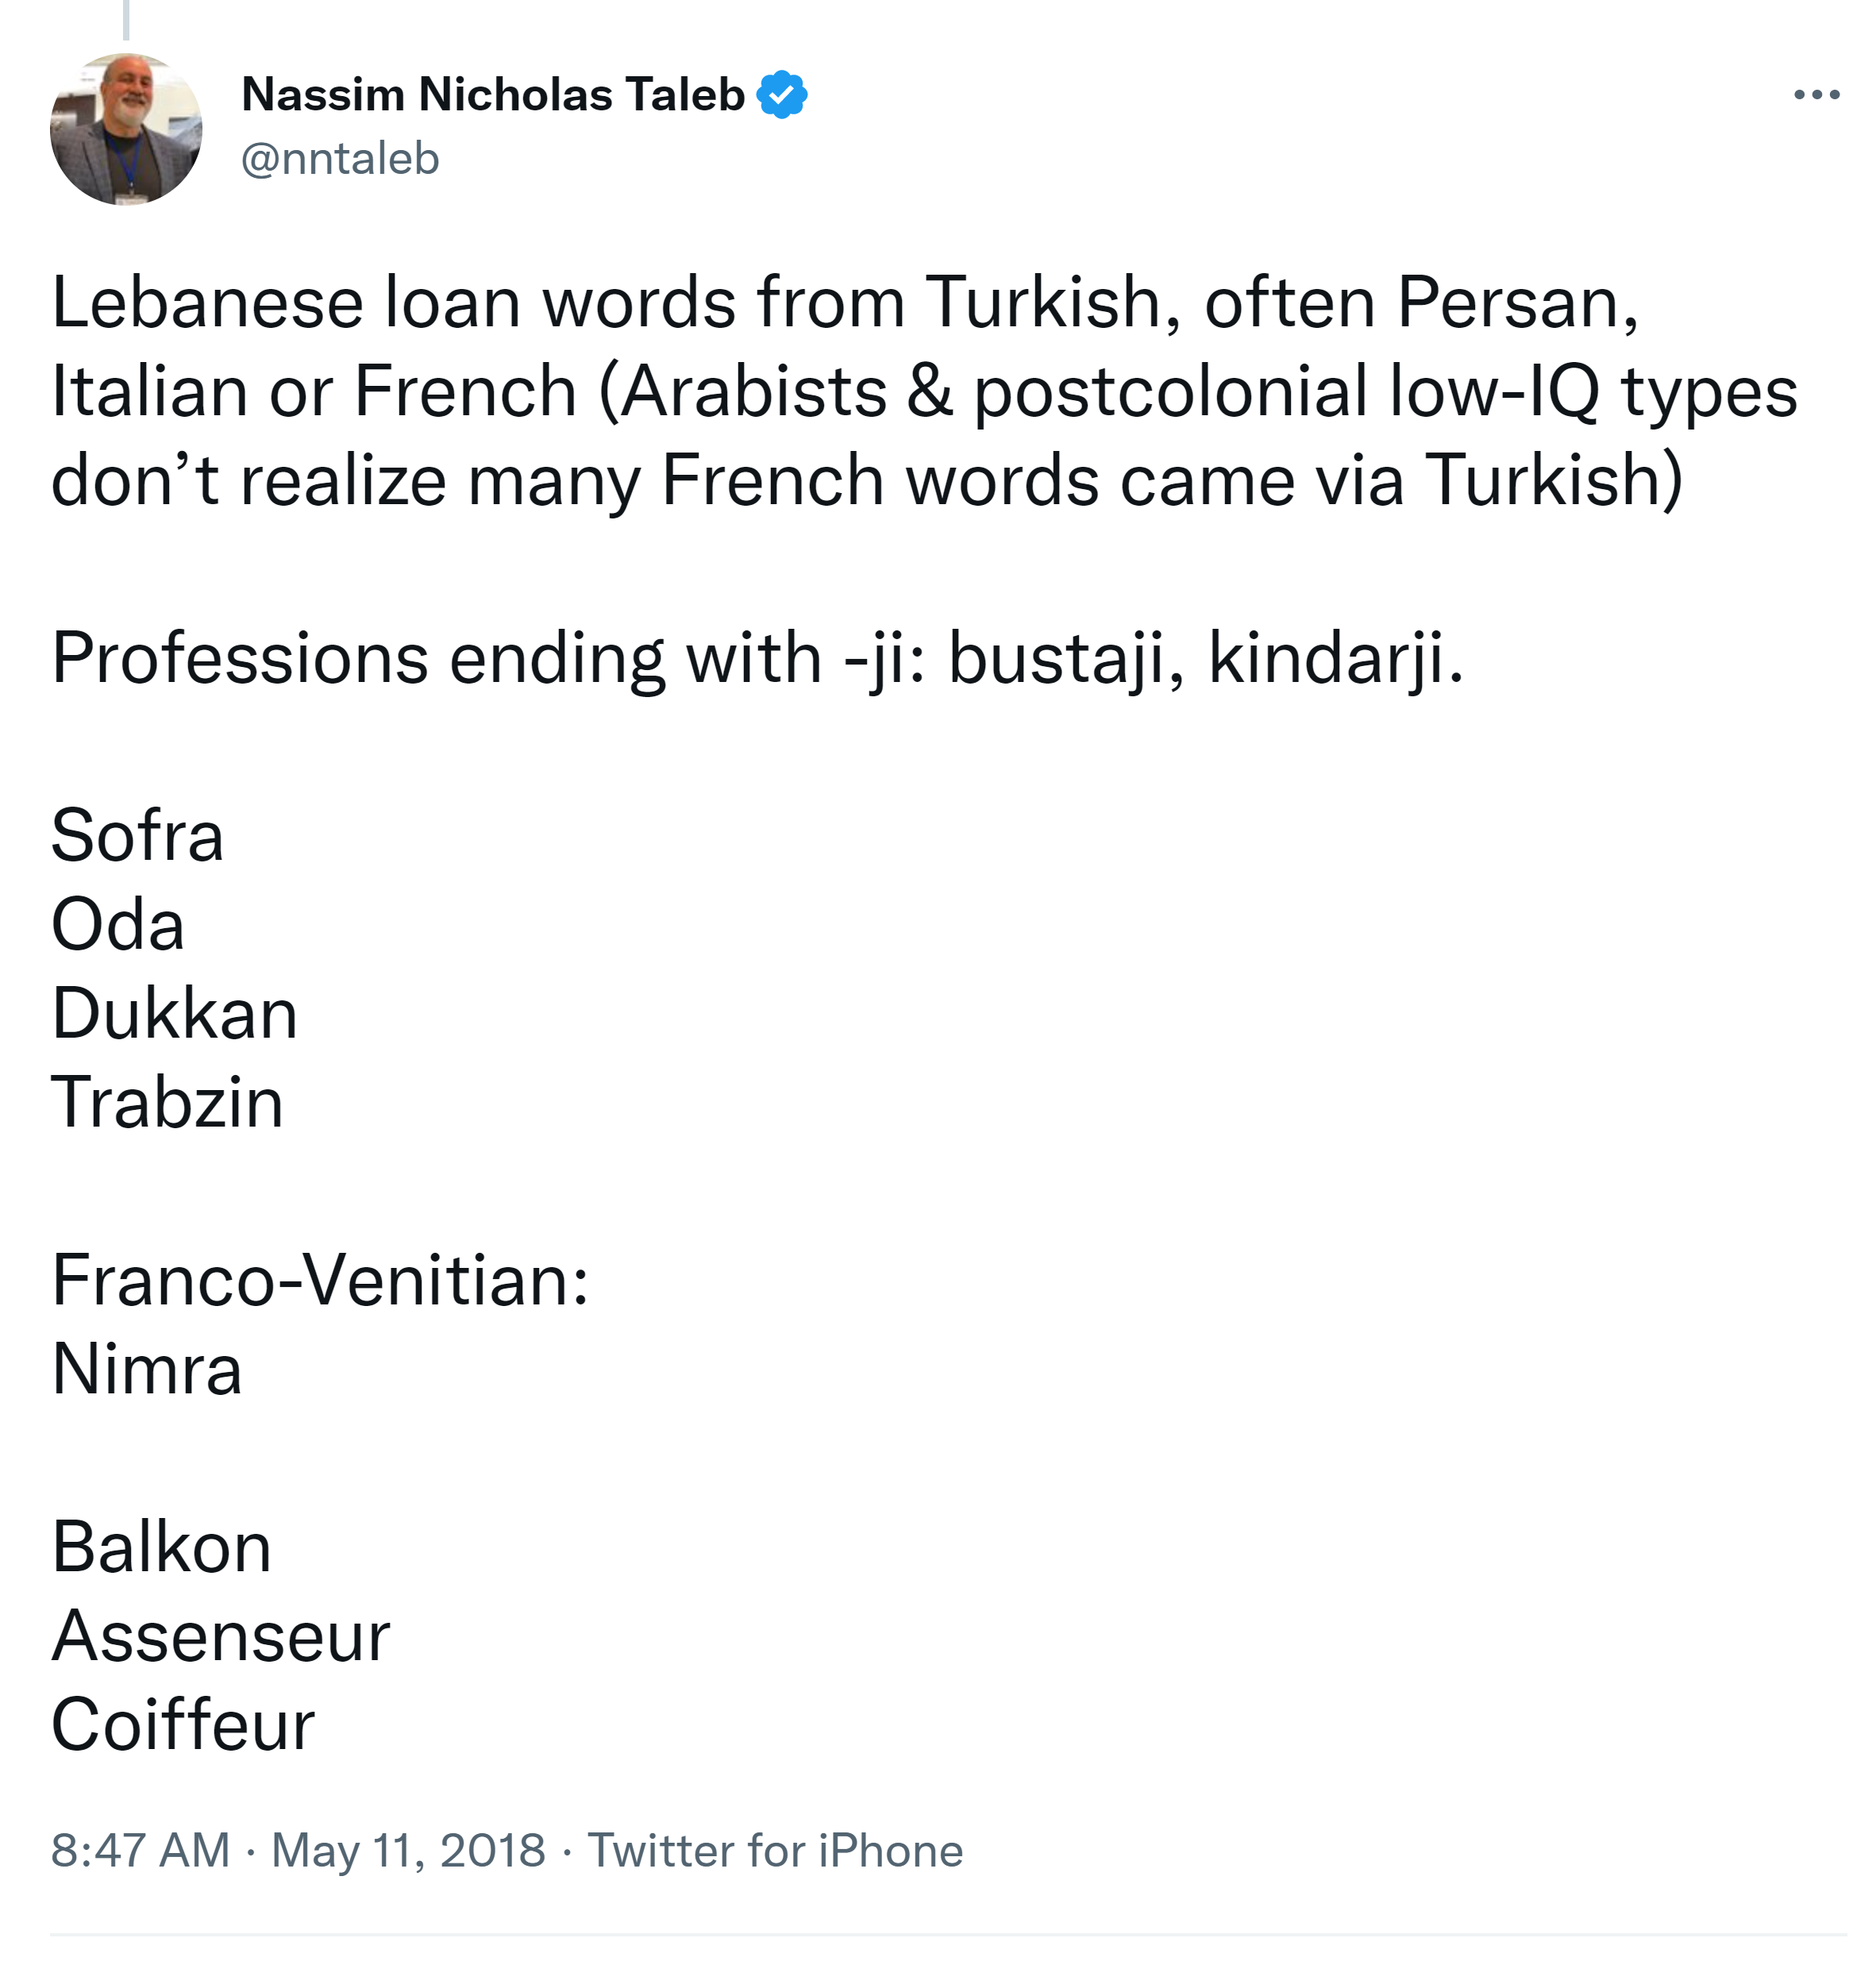1876x1965 pixels.
Task: Click the word Sofra in the tweet
Action: 137,836
